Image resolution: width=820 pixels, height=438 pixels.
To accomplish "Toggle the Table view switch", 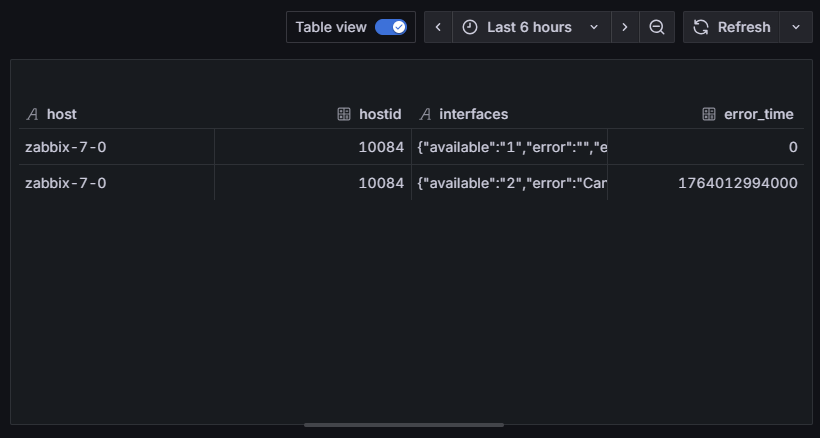I will tap(390, 27).
